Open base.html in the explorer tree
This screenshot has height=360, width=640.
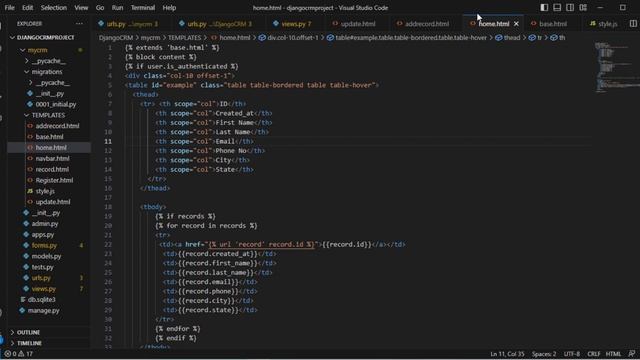49,137
